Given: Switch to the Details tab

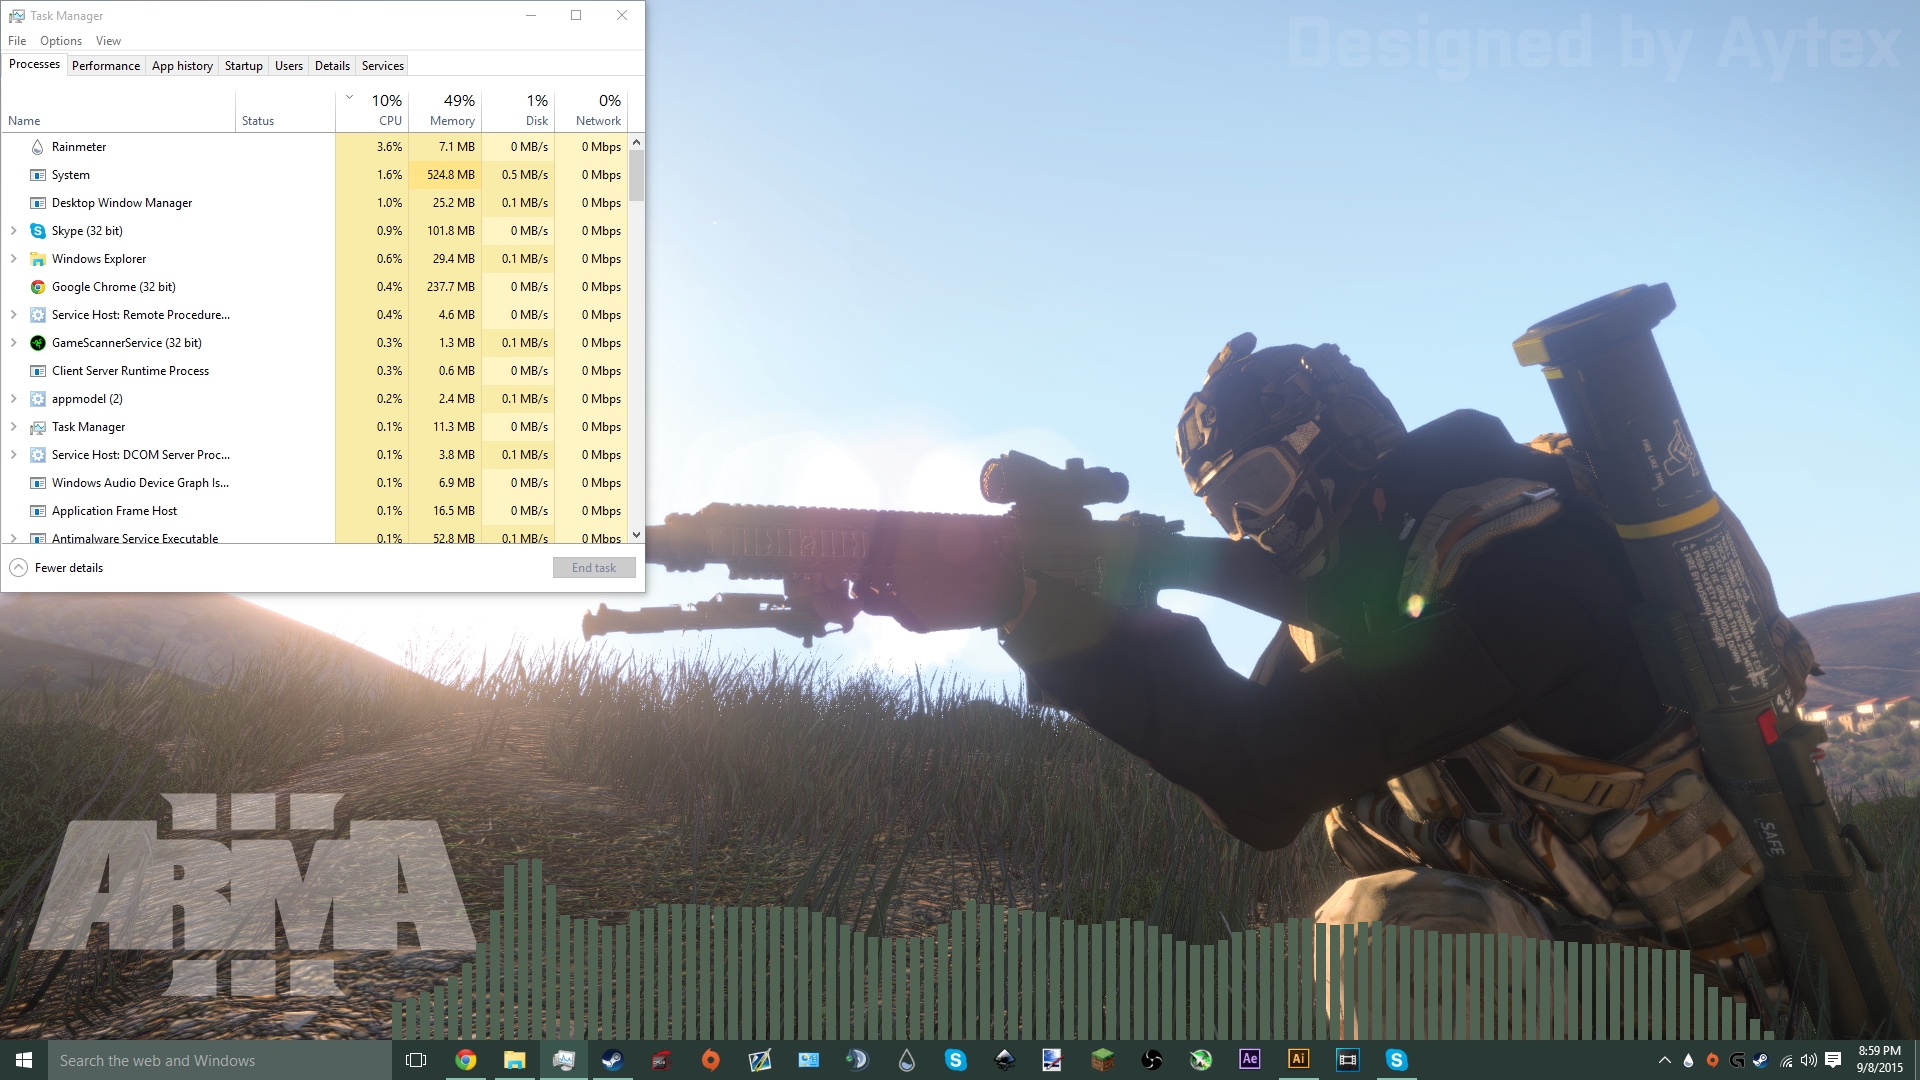Looking at the screenshot, I should (x=332, y=66).
